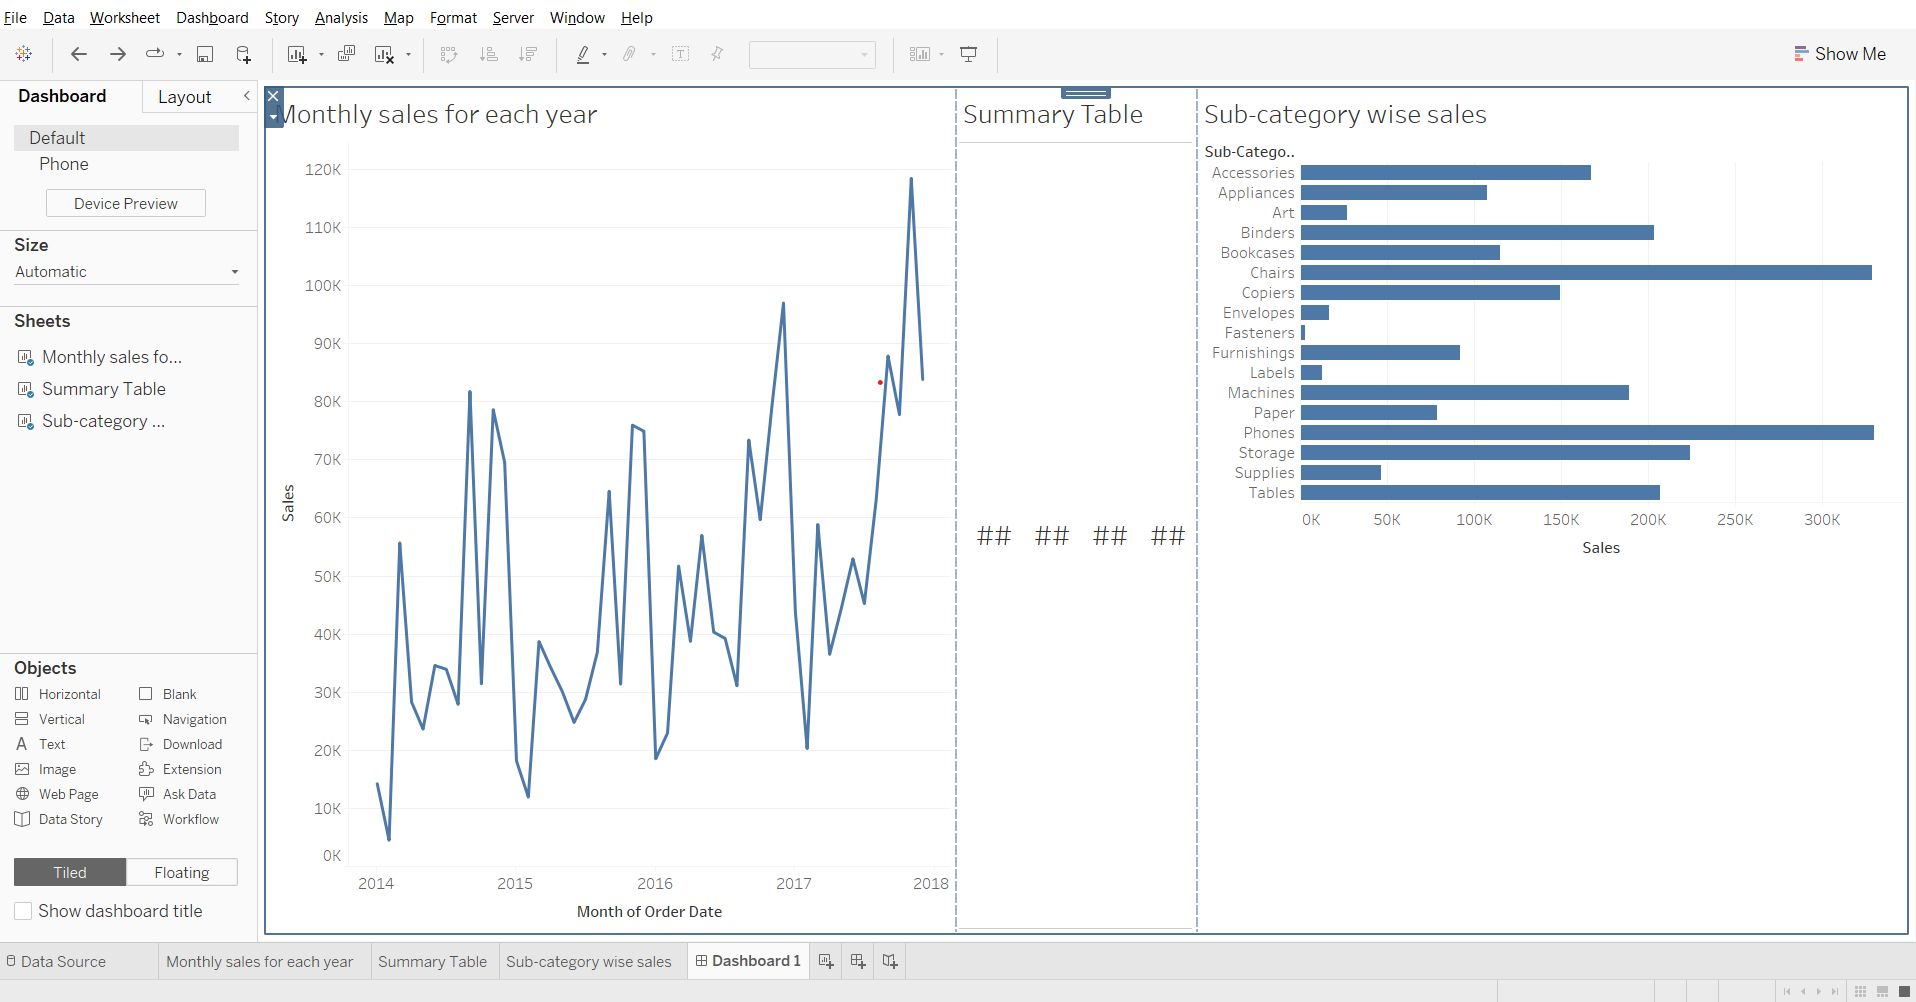
Task: Open the Analysis menu
Action: click(341, 17)
